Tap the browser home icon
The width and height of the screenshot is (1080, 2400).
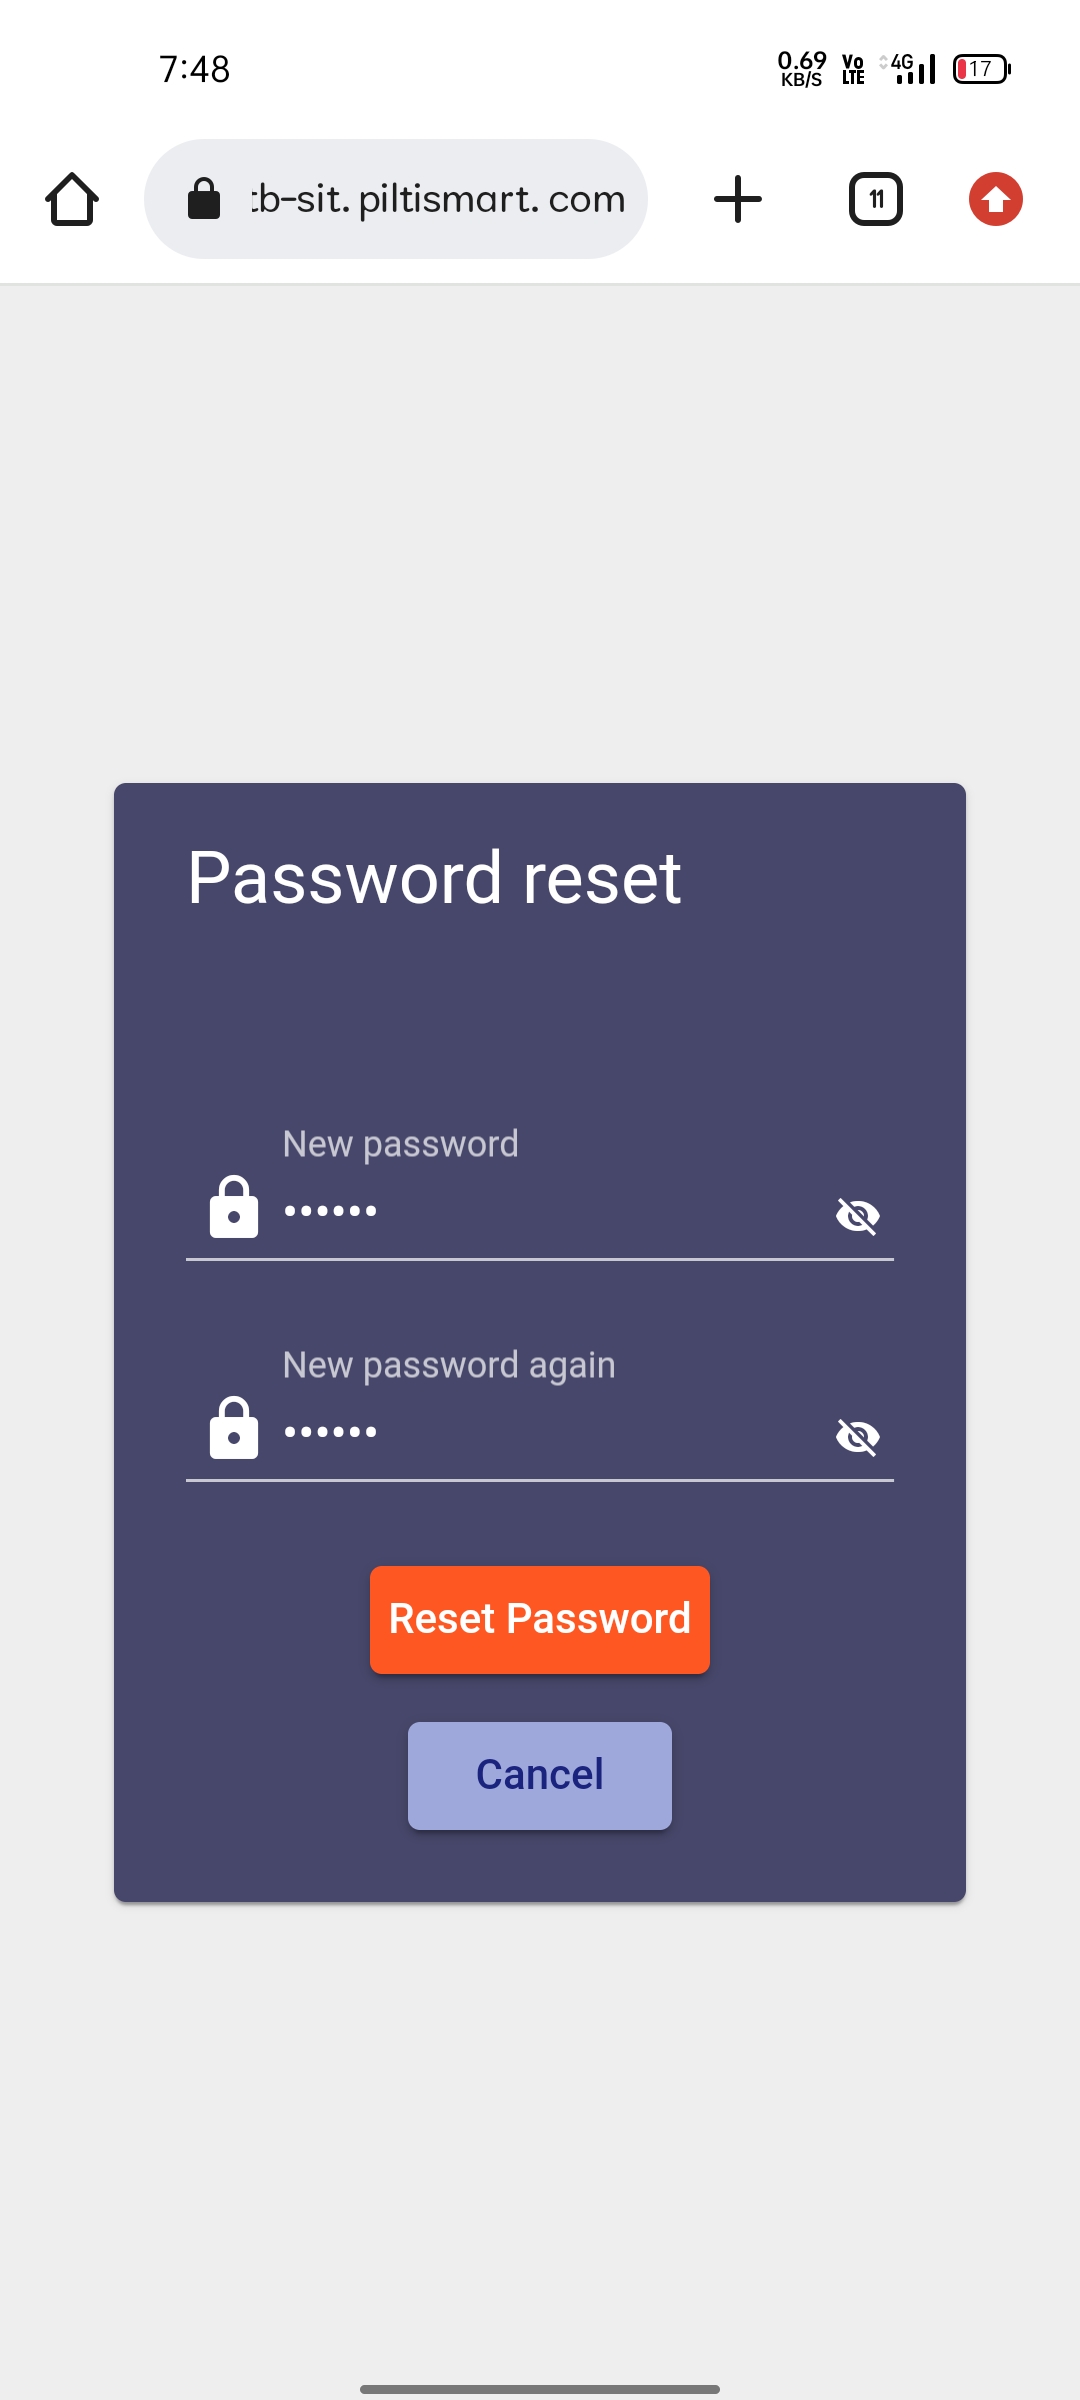coord(72,199)
